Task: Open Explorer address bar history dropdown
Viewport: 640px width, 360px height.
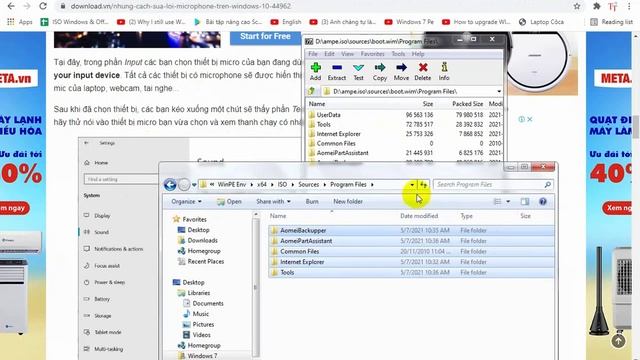Action: coord(412,185)
